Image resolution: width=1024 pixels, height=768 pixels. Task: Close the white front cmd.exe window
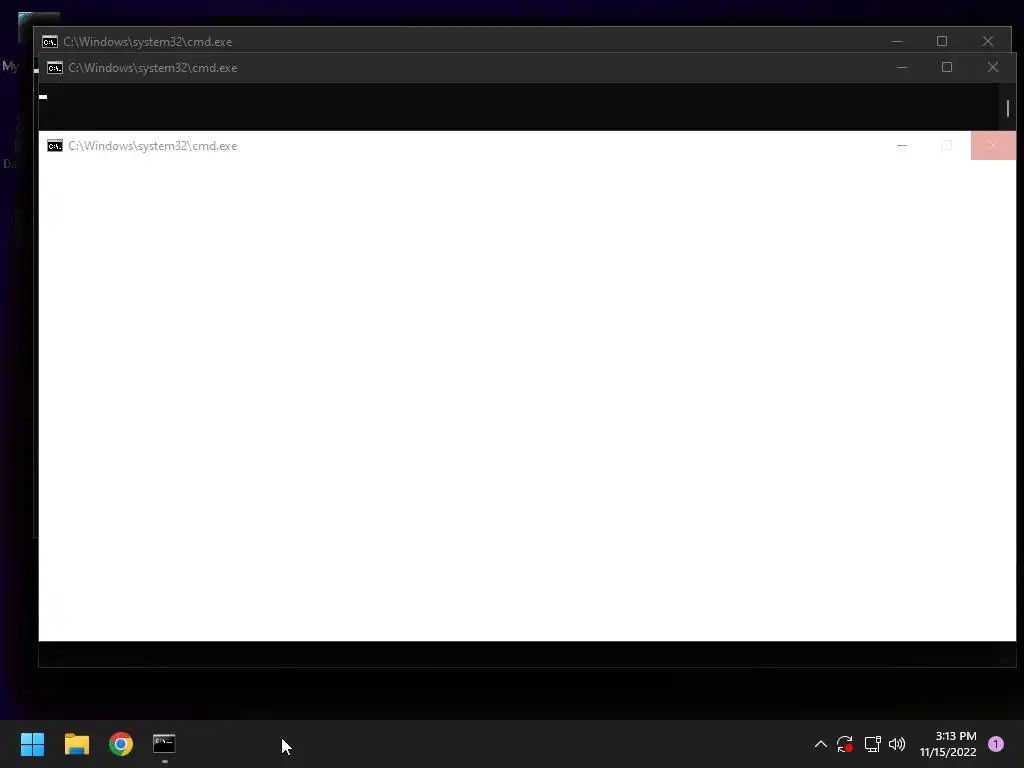(x=993, y=146)
